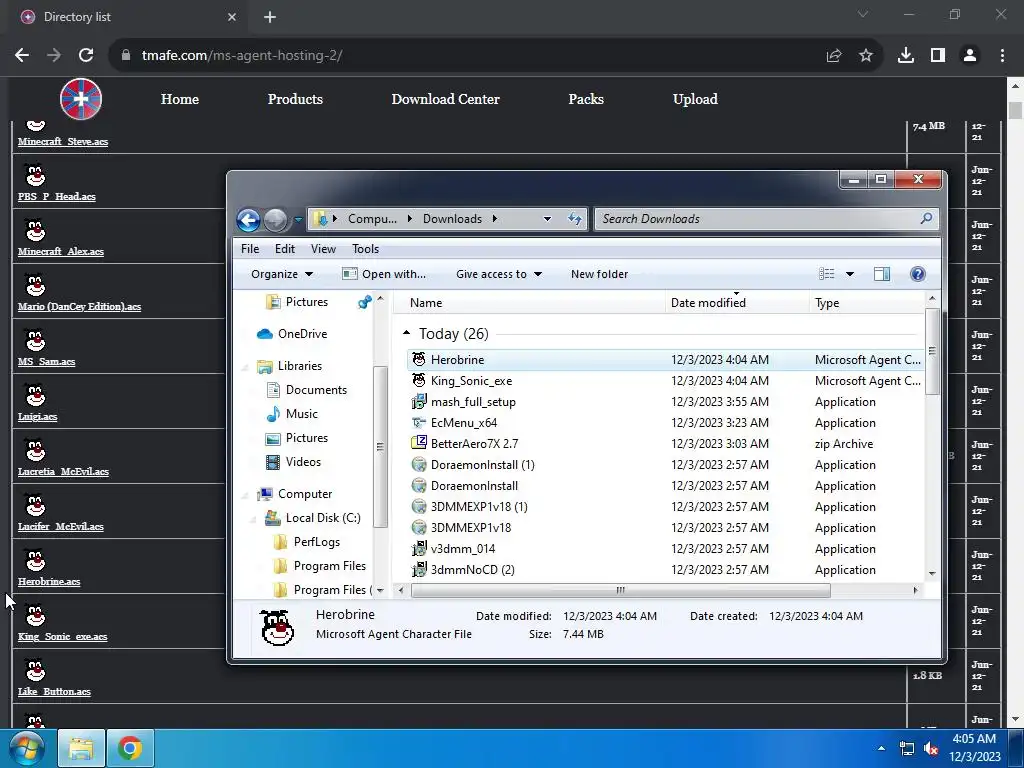Click the Open with... button
Viewport: 1024px width, 768px height.
pos(384,274)
